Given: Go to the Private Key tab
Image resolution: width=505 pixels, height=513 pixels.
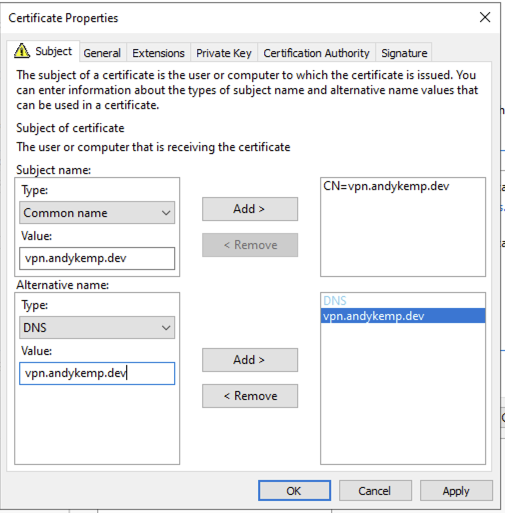Looking at the screenshot, I should point(224,53).
